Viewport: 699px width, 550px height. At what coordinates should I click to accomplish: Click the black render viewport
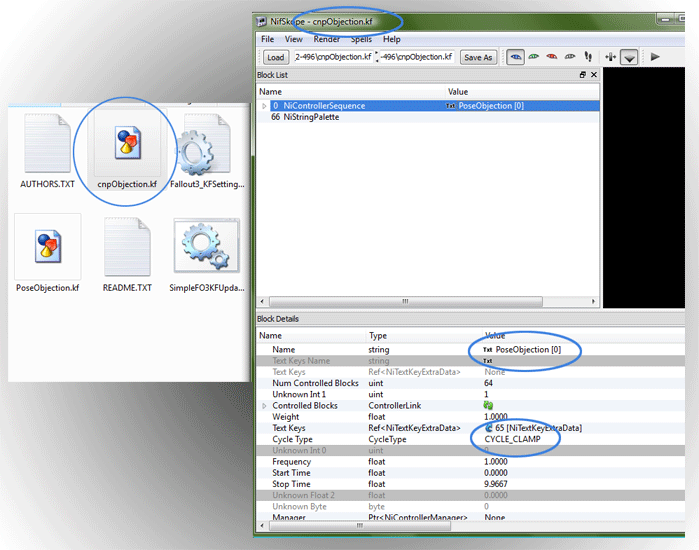point(644,187)
